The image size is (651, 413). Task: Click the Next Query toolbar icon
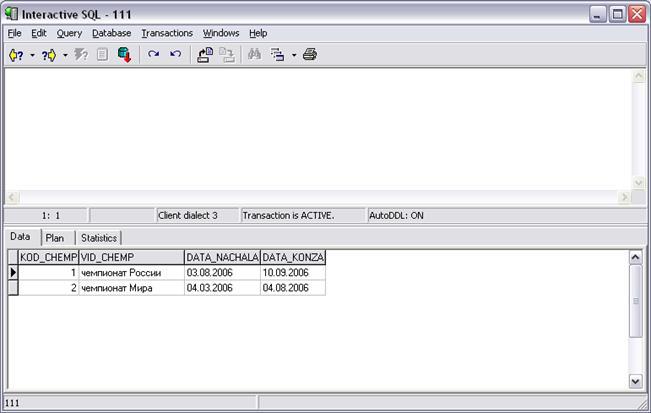point(48,55)
